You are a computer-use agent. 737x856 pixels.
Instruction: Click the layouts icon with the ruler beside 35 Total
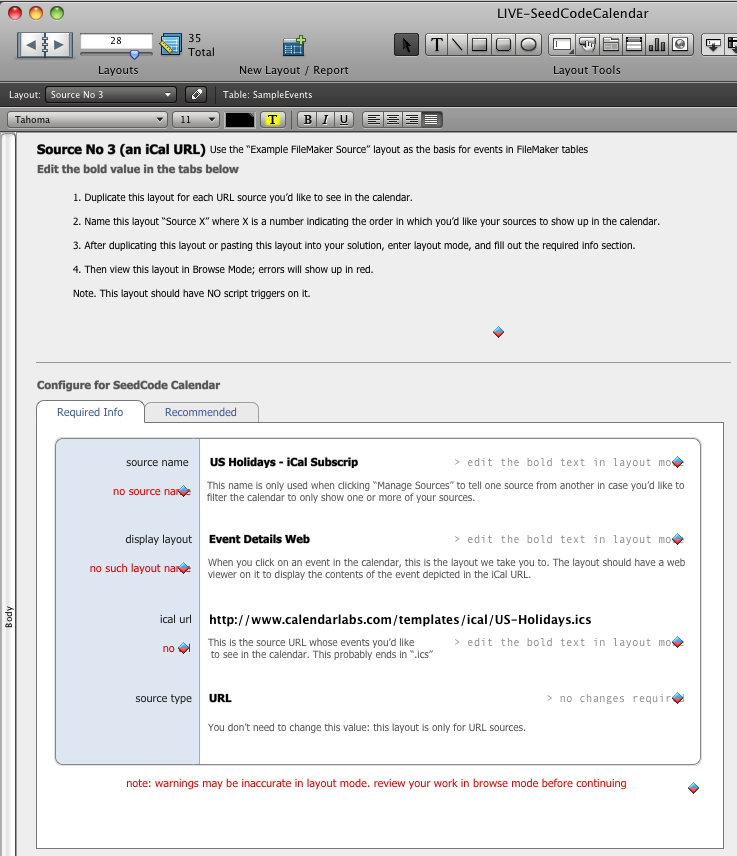pos(170,45)
